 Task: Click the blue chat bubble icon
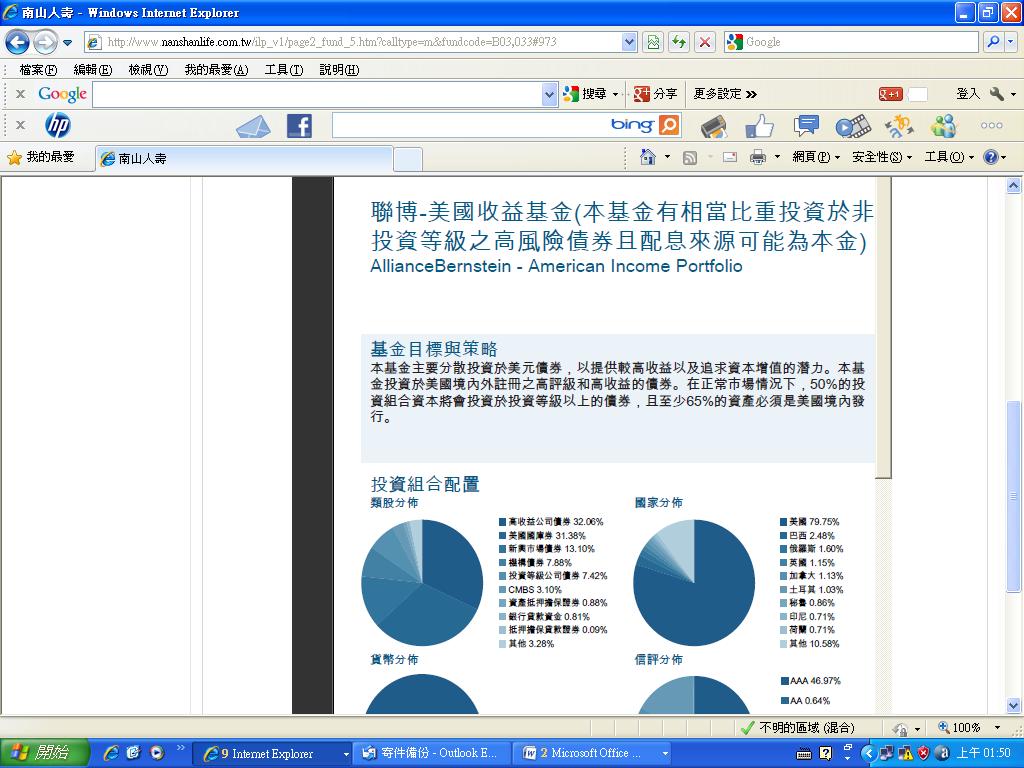click(x=806, y=126)
